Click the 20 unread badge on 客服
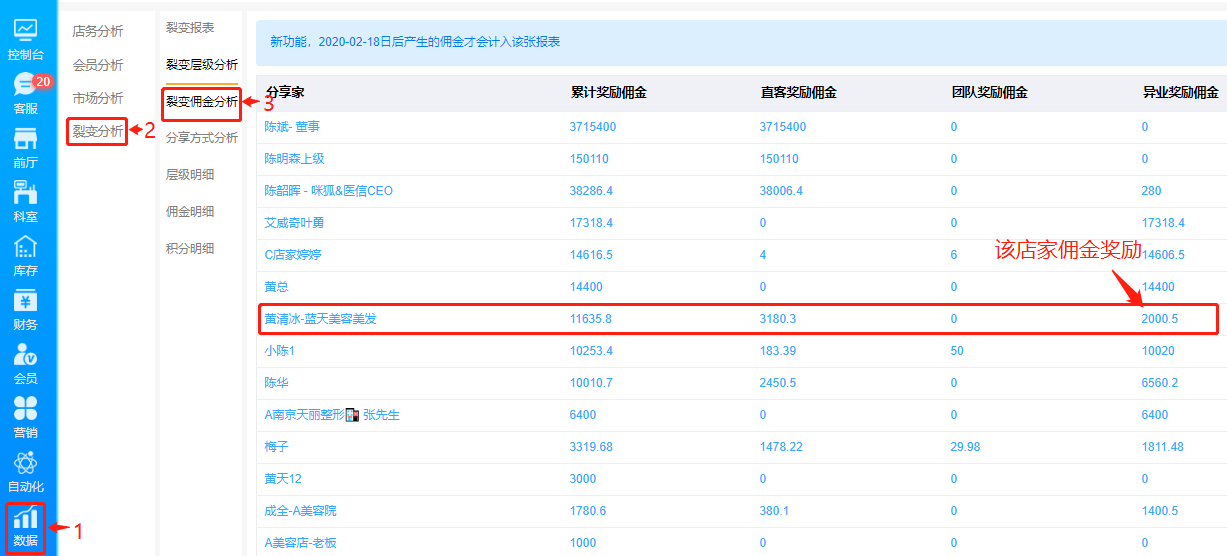This screenshot has height=556, width=1227. (42, 81)
